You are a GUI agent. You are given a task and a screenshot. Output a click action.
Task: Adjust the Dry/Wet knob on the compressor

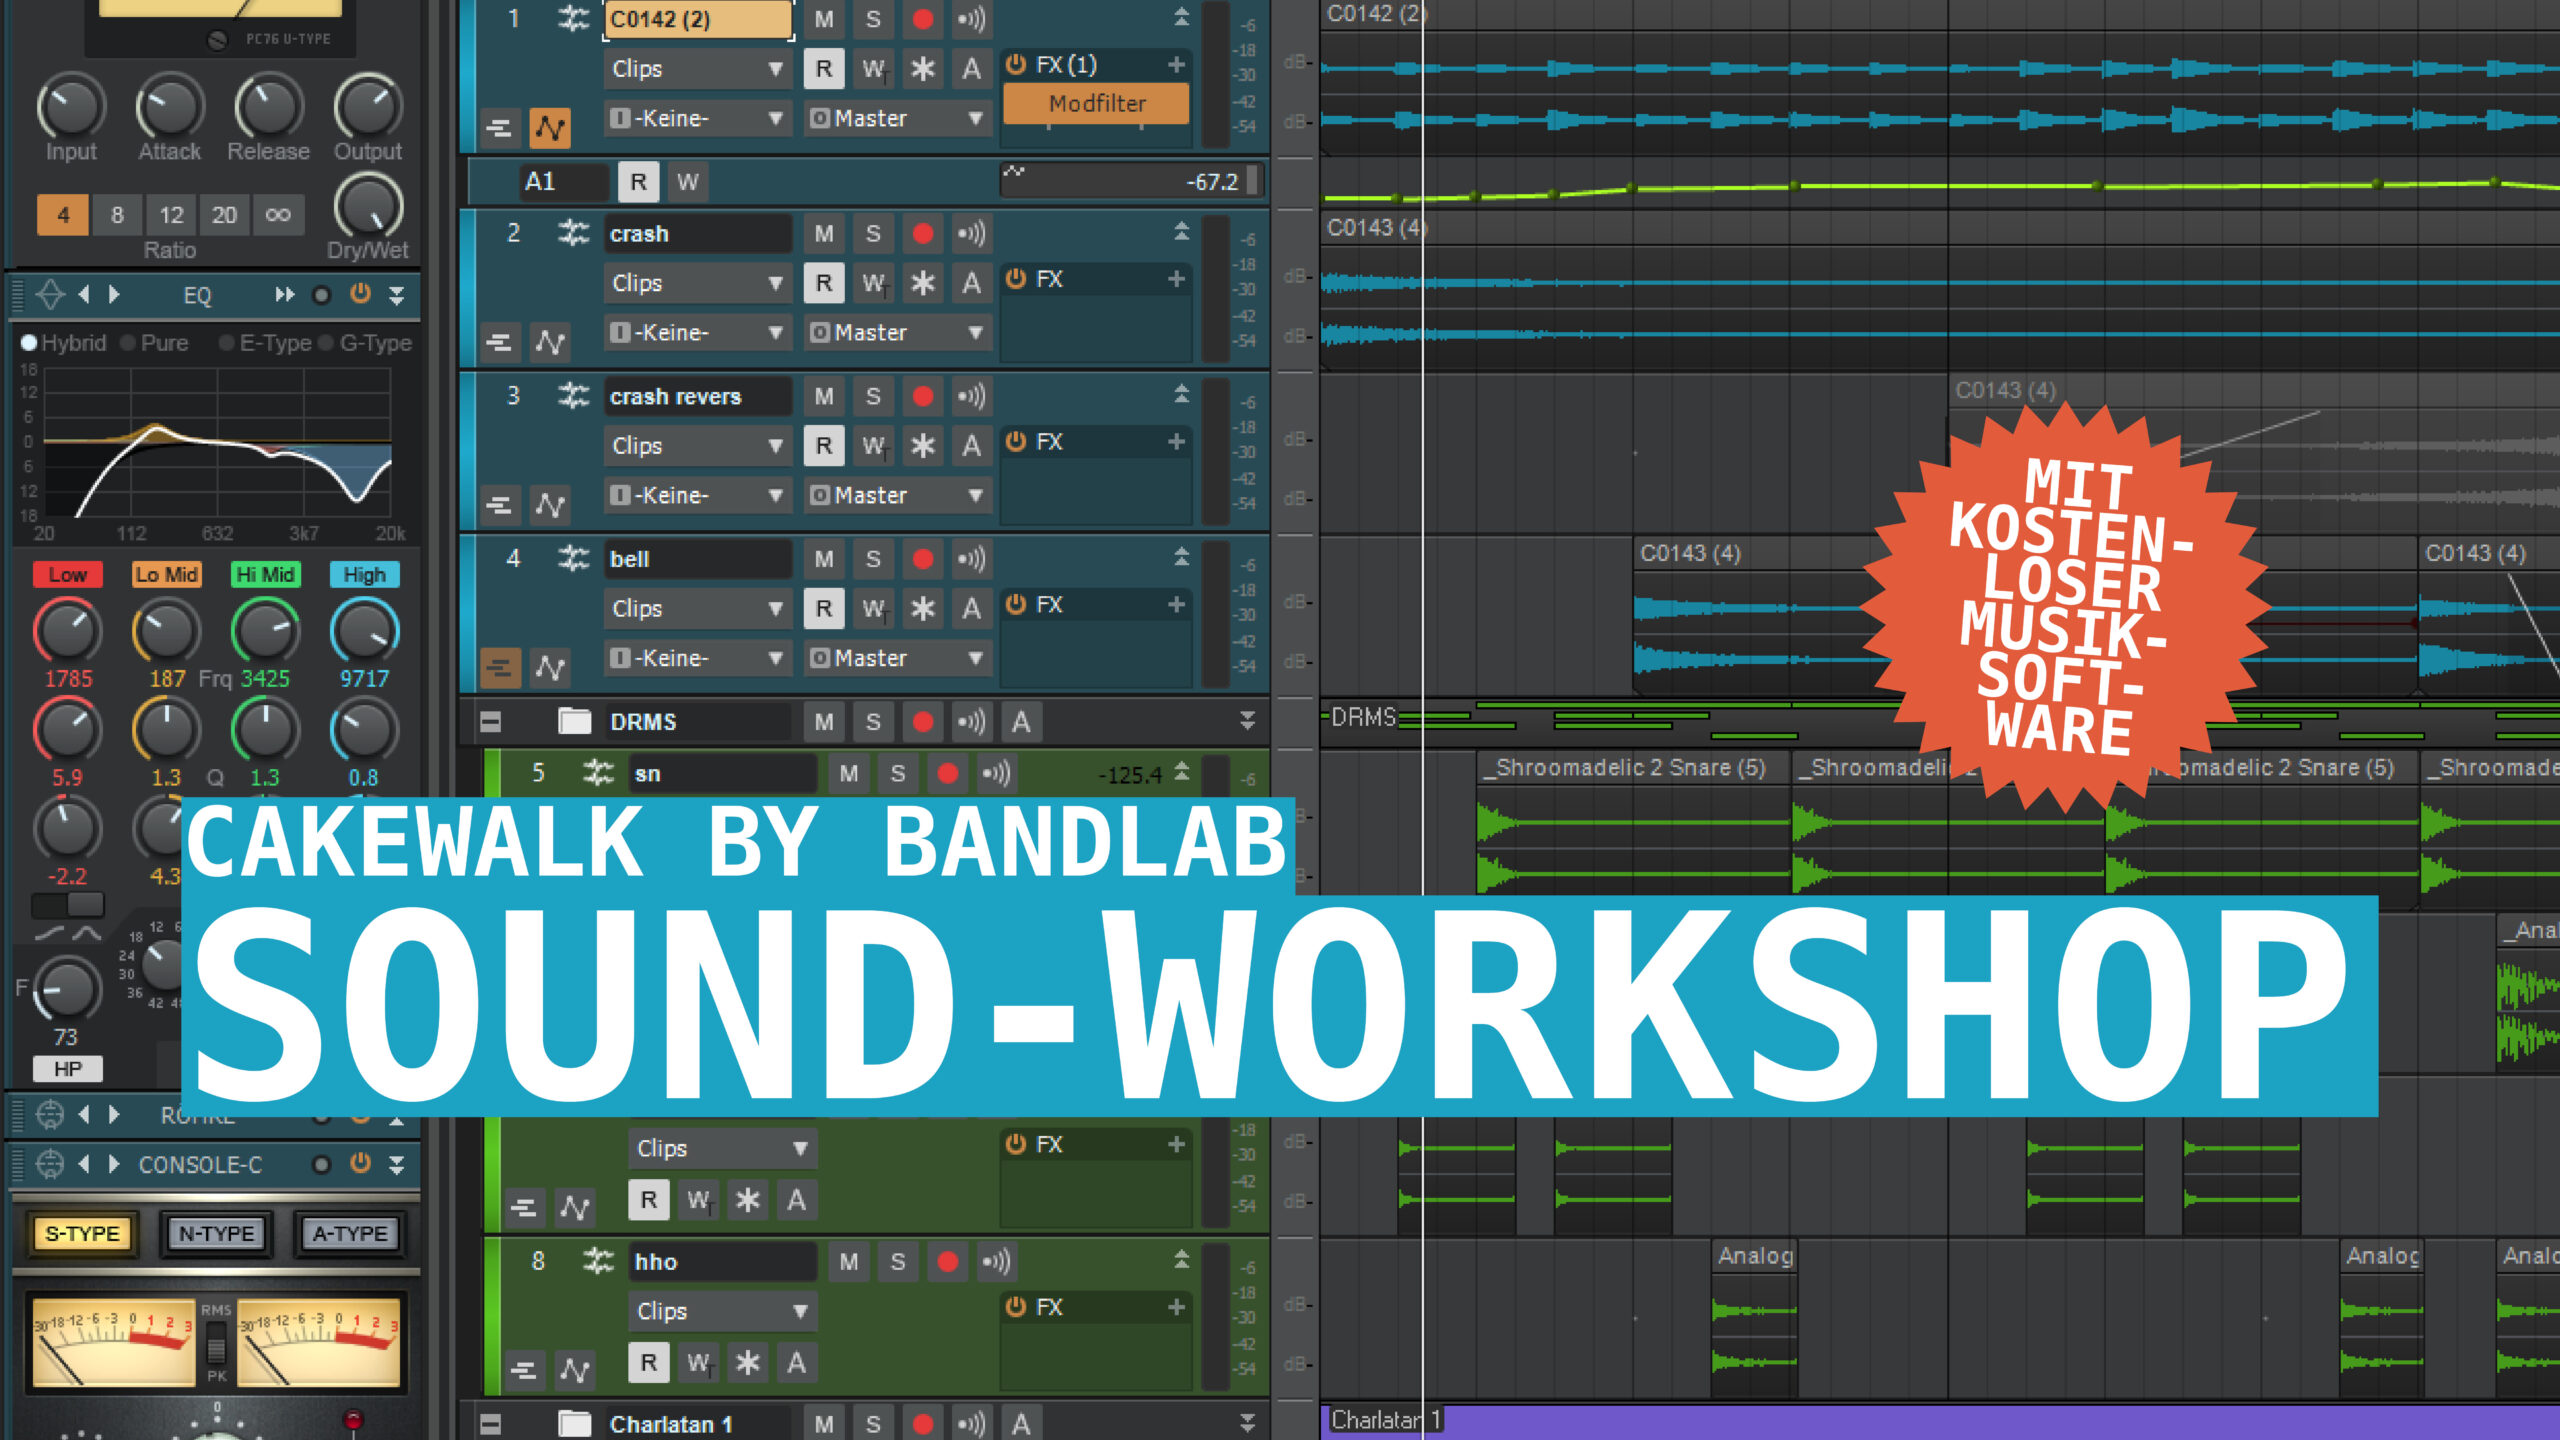pyautogui.click(x=366, y=207)
